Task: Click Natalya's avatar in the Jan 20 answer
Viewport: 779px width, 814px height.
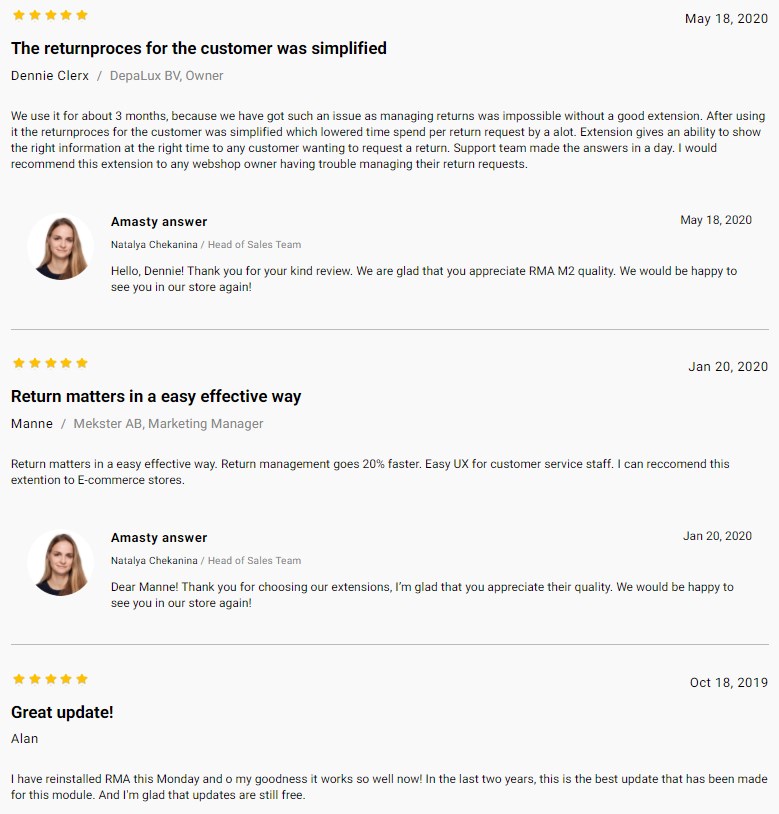Action: pos(61,563)
